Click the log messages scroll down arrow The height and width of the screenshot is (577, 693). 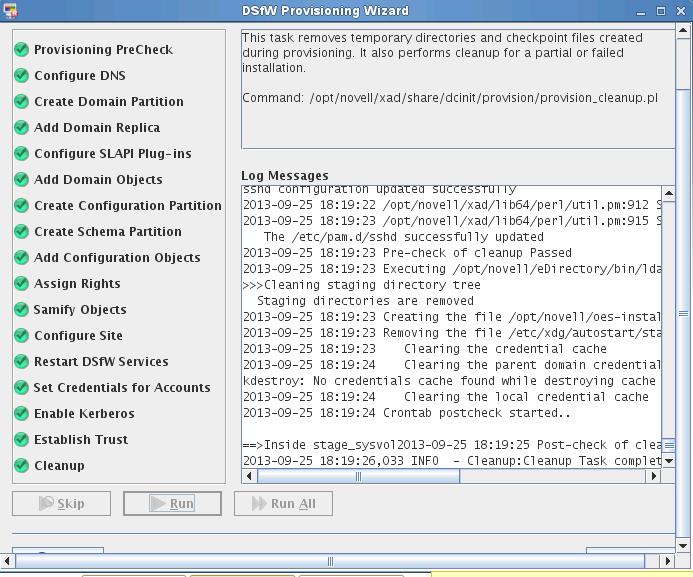(669, 461)
